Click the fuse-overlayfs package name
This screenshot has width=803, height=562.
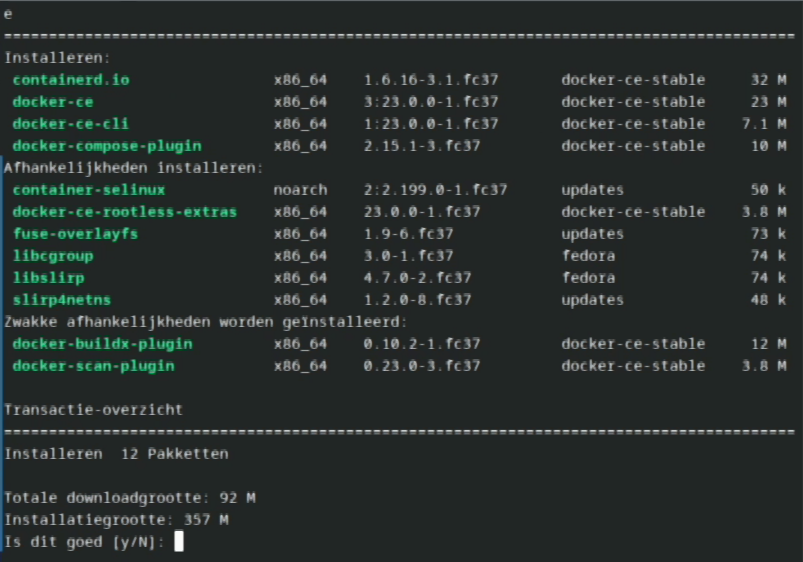click(x=76, y=234)
